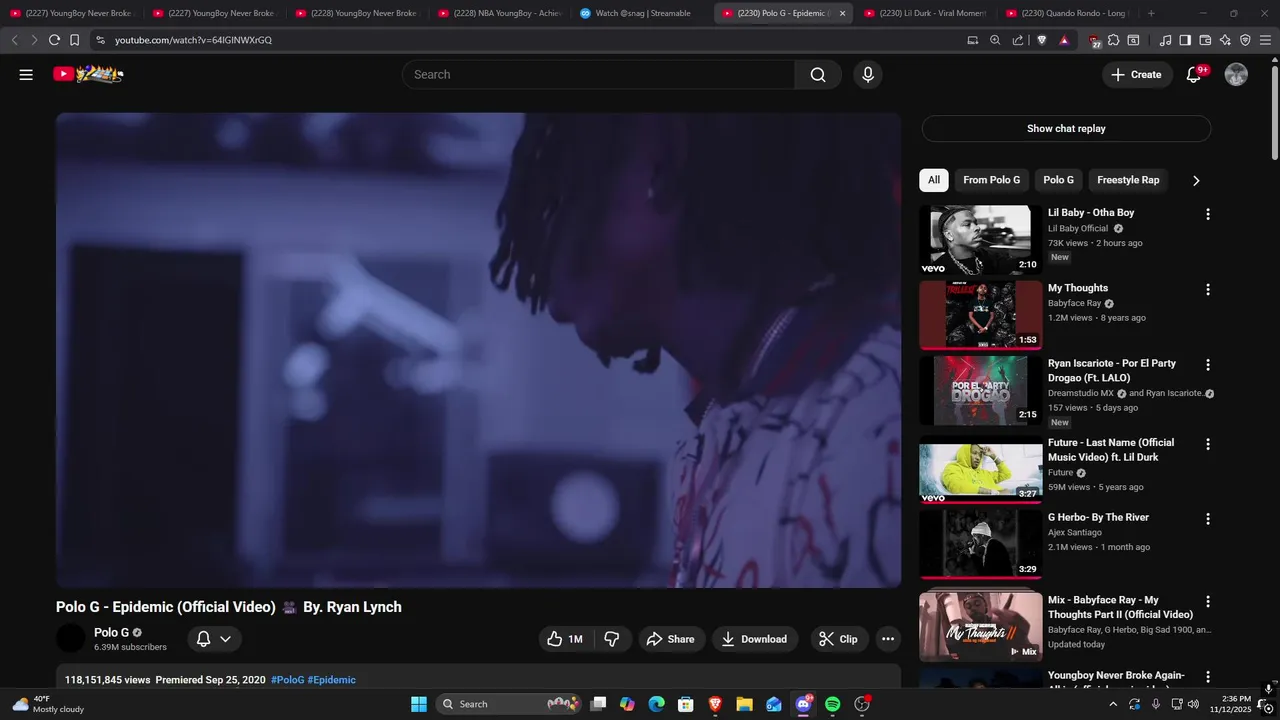Open the taskbar volume speaker icon
This screenshot has width=1280, height=720.
(x=1193, y=704)
